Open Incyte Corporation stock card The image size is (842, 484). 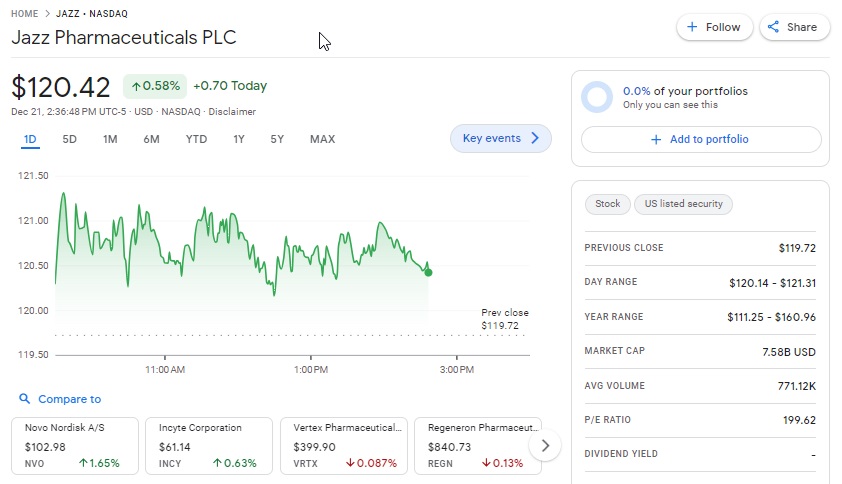coord(209,445)
